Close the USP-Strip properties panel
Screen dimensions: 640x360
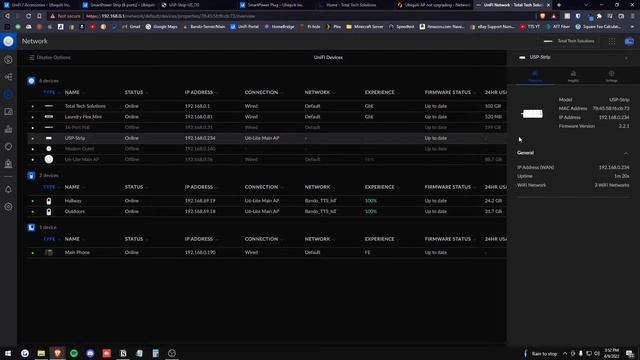[626, 58]
